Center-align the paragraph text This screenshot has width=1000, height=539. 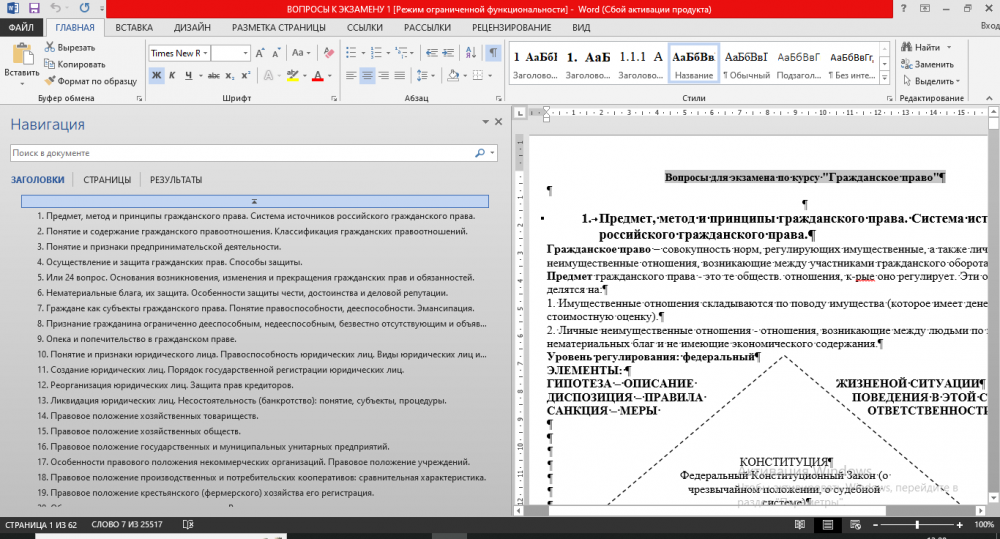367,75
